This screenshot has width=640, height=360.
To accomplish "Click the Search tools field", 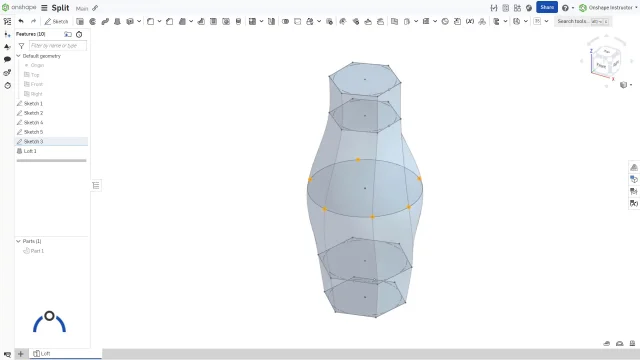I will (582, 21).
